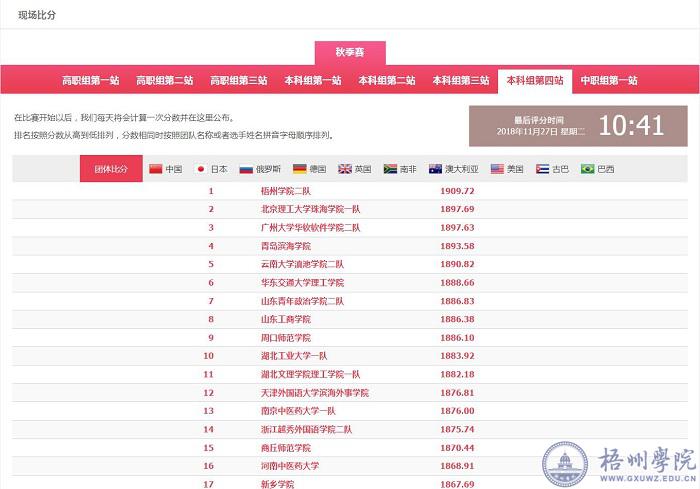700x489 pixels.
Task: Click team link 湖北工业大学一队
Action: [x=294, y=355]
